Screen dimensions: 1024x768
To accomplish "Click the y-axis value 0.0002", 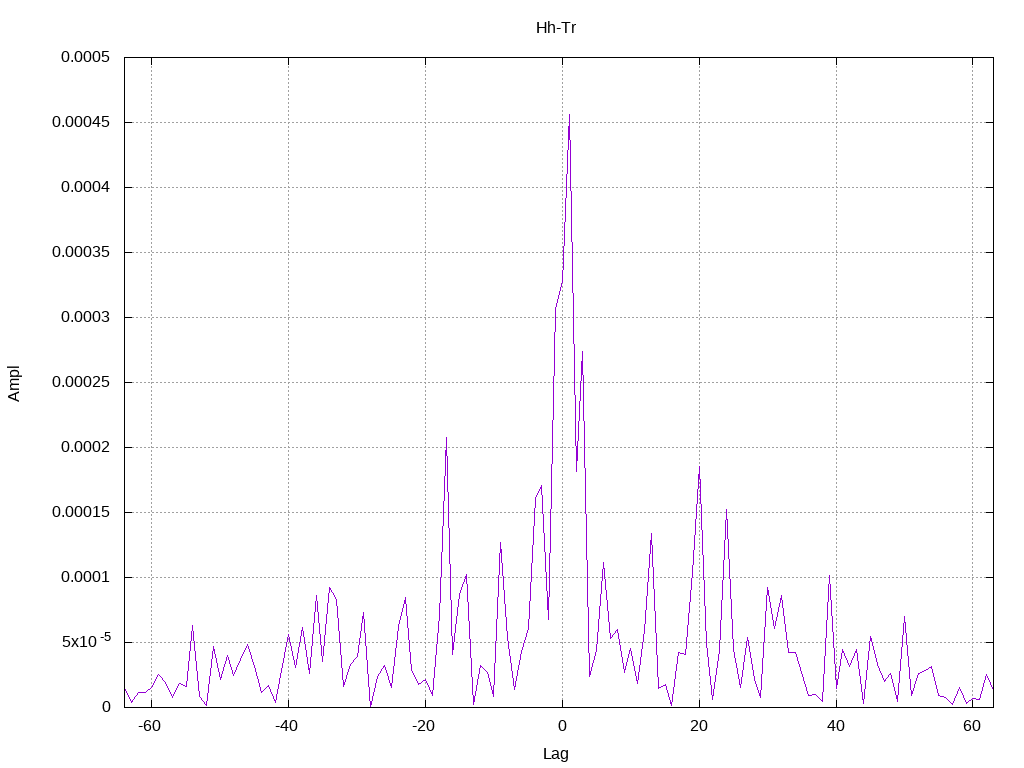I will 86,447.
